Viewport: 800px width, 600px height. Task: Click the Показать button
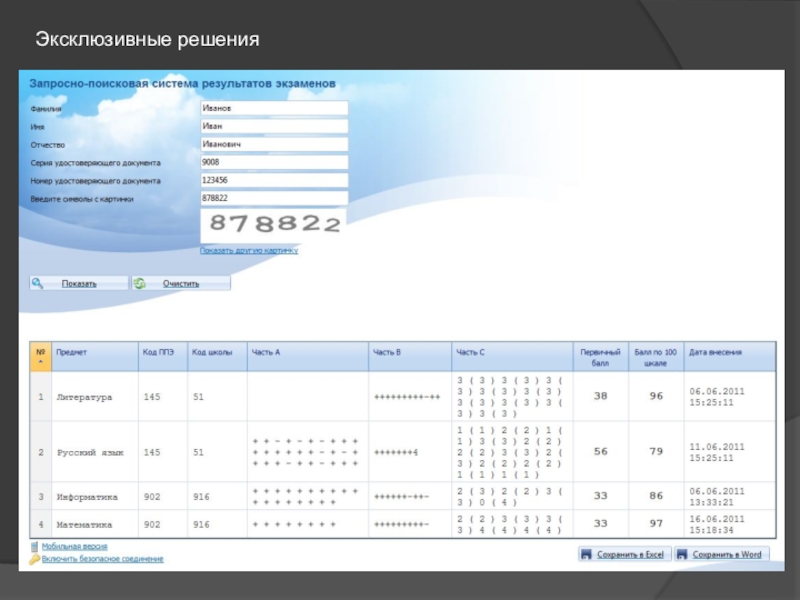pyautogui.click(x=79, y=283)
